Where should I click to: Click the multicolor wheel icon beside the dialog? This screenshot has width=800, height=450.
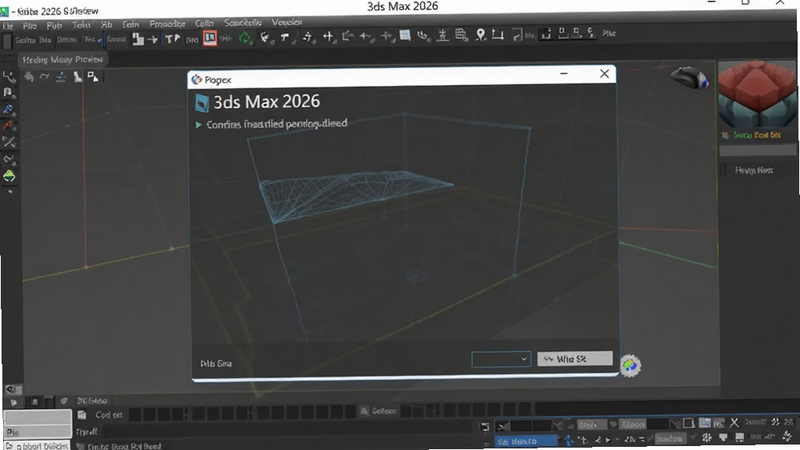(630, 365)
